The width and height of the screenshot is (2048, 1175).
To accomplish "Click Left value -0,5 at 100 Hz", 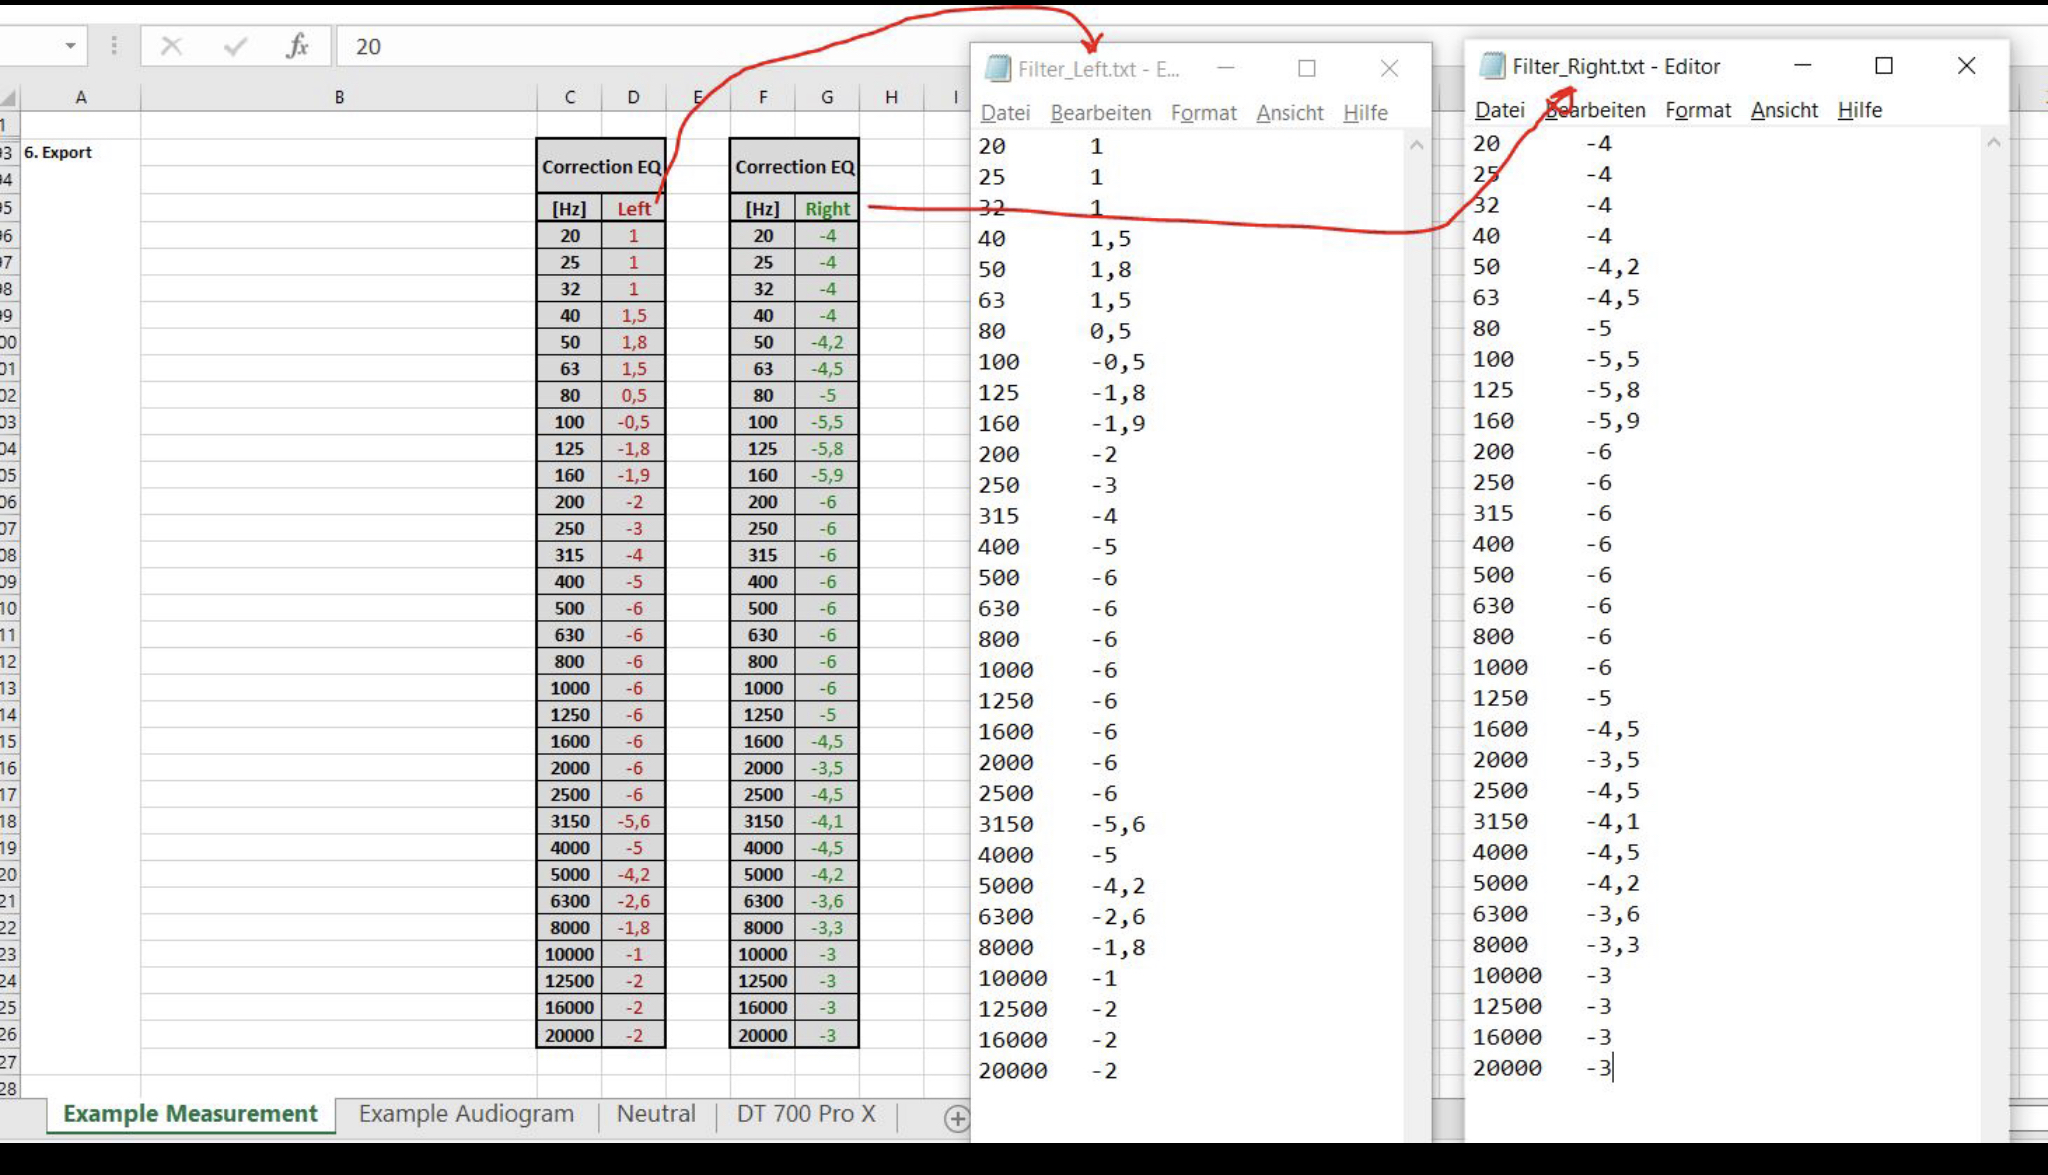I will tap(633, 422).
